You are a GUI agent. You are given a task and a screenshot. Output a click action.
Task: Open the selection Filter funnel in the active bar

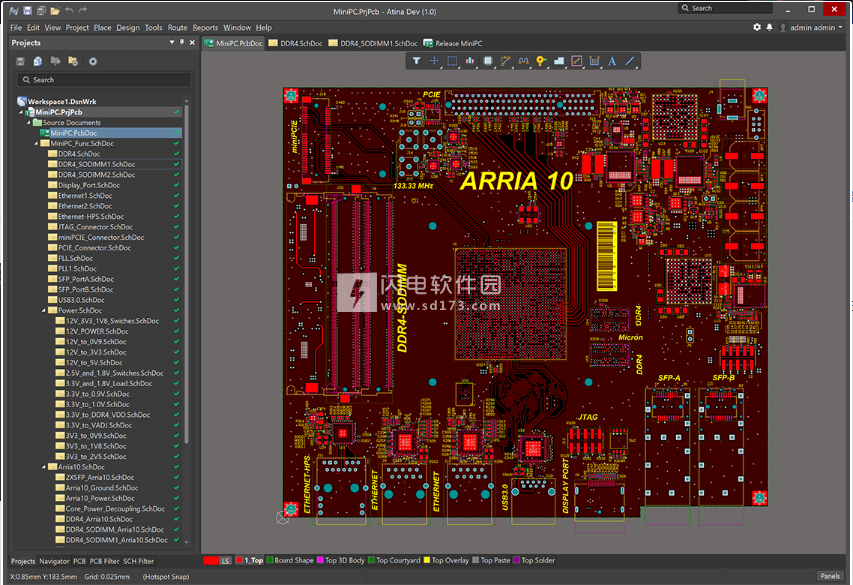tap(416, 61)
